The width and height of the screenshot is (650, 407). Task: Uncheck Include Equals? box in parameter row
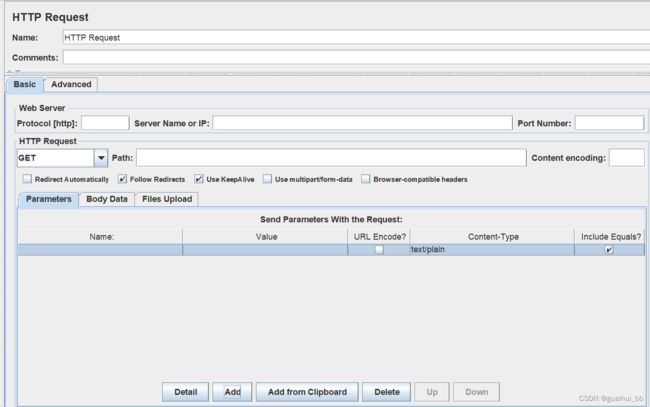click(x=609, y=250)
